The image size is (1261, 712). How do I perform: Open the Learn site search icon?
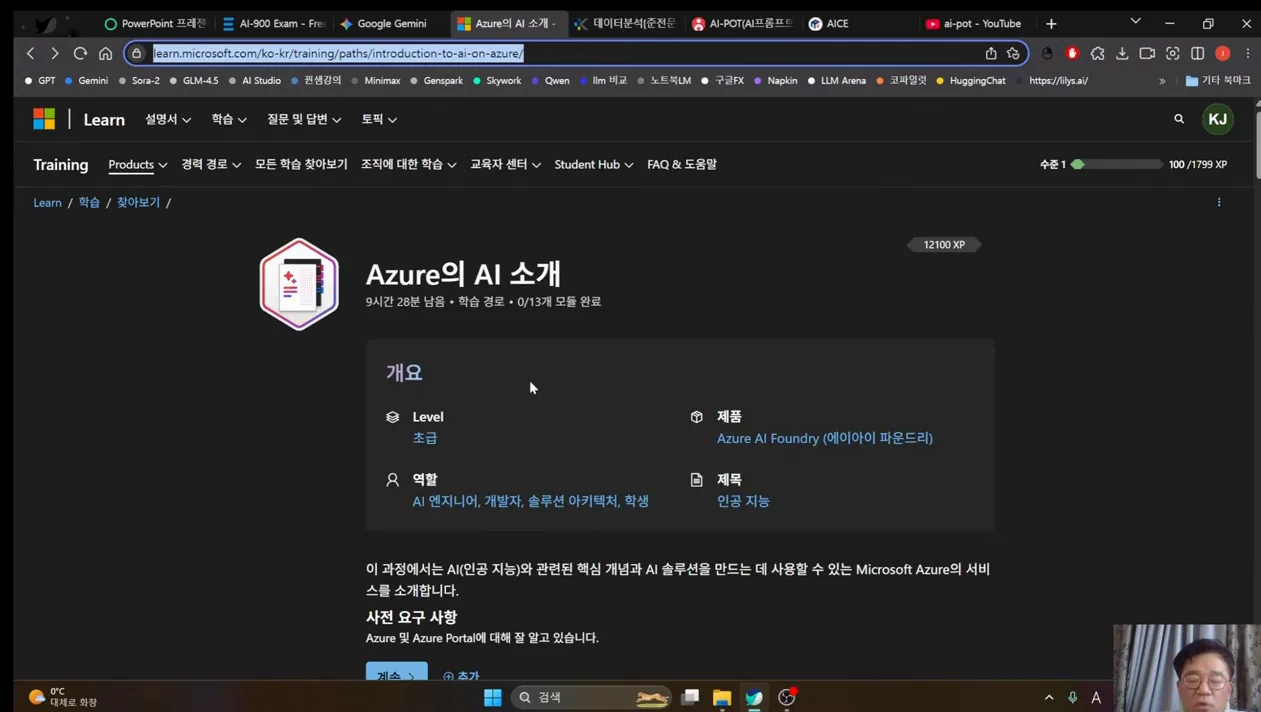click(x=1179, y=119)
